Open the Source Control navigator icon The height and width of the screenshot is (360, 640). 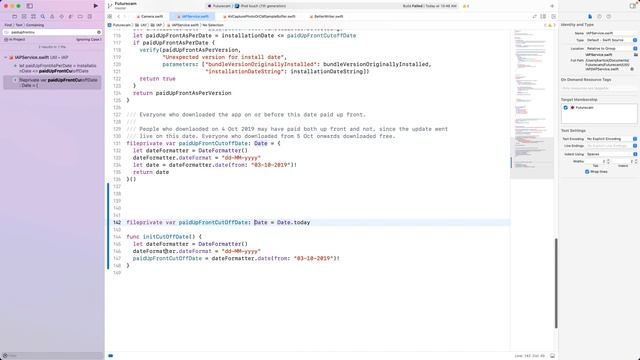[24, 17]
